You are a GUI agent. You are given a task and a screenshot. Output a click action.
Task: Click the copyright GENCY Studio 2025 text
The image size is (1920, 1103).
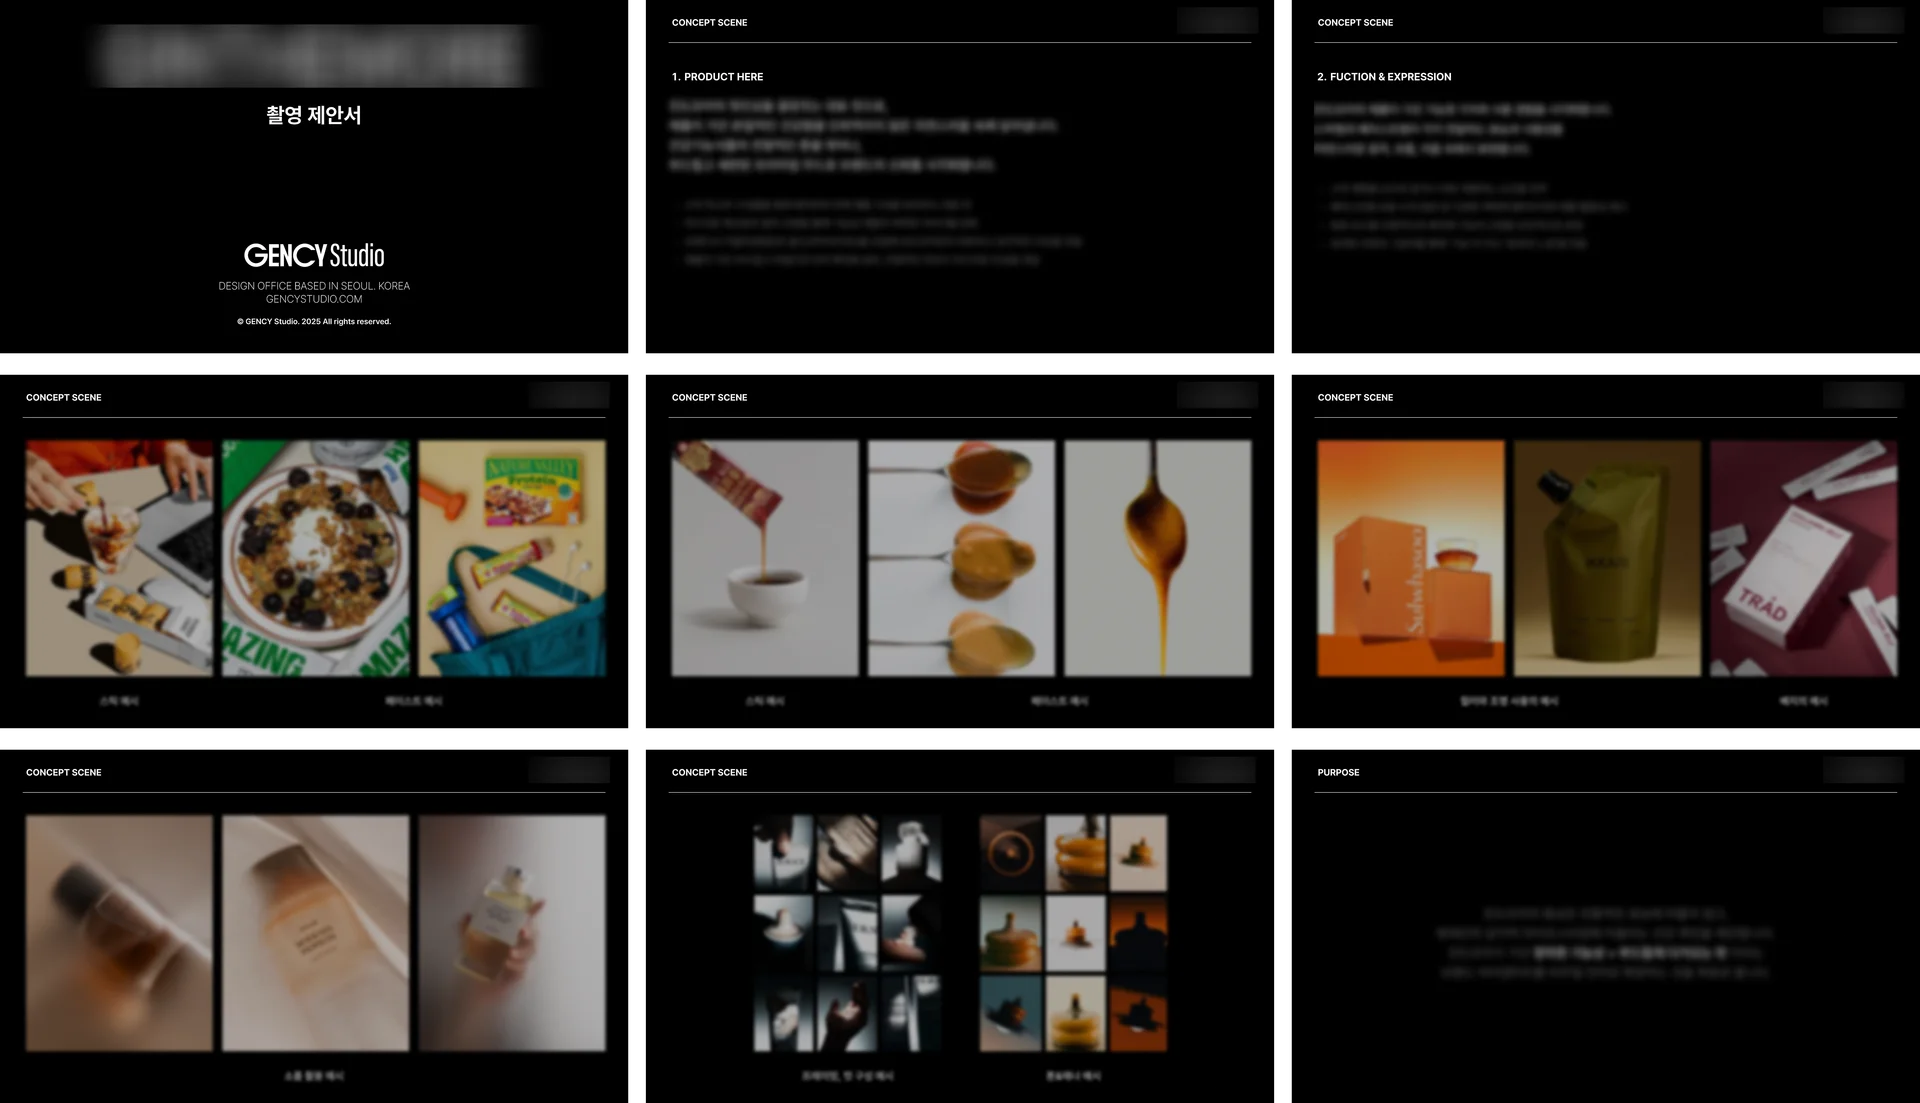click(x=314, y=322)
